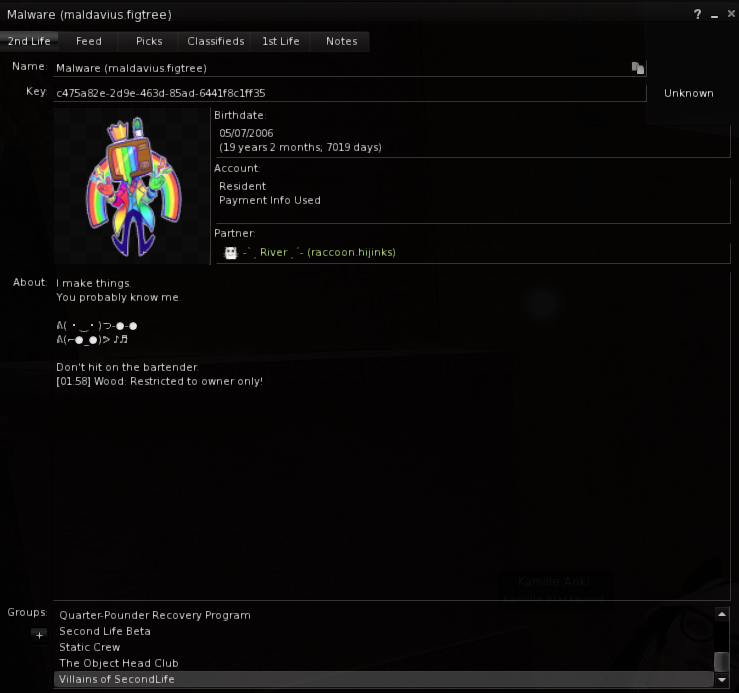The image size is (739, 693).
Task: Click the 'Don't hit on the bartender.' line
Action: click(x=127, y=367)
